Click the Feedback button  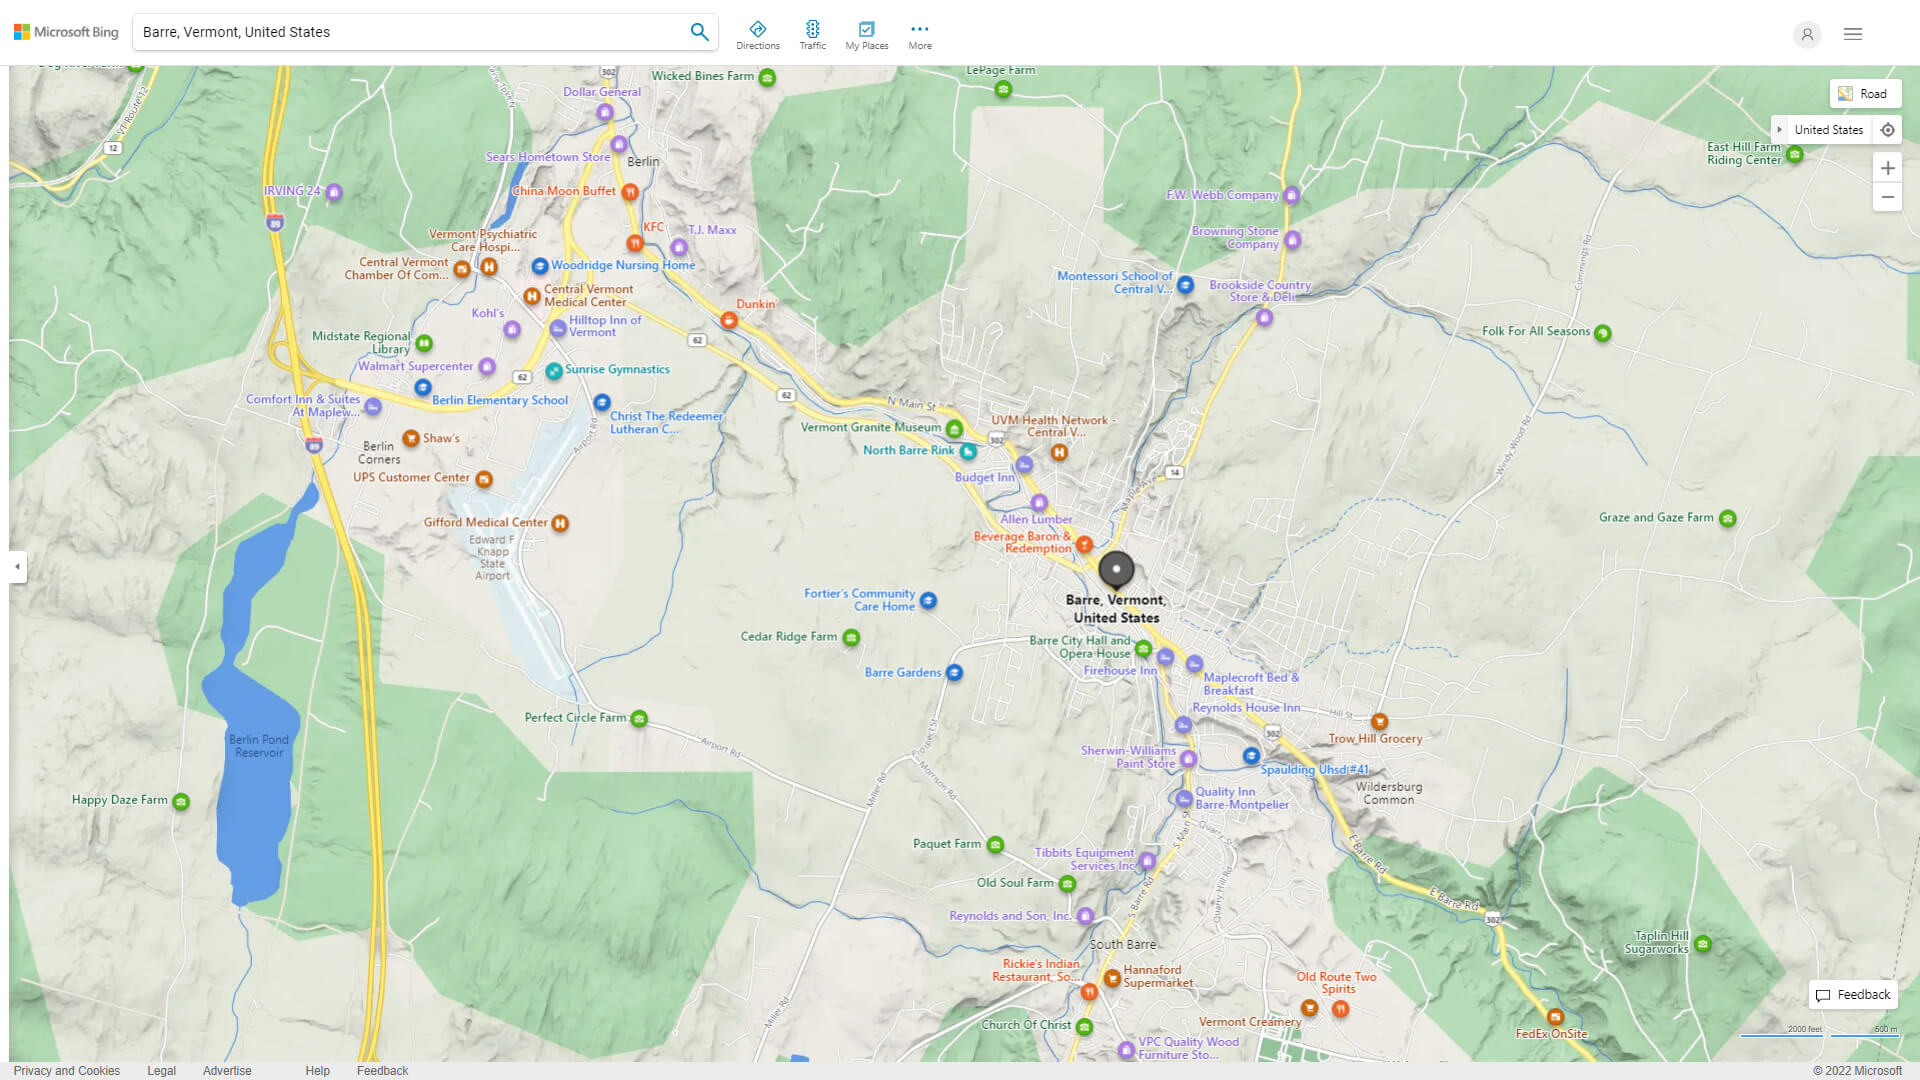point(1852,994)
